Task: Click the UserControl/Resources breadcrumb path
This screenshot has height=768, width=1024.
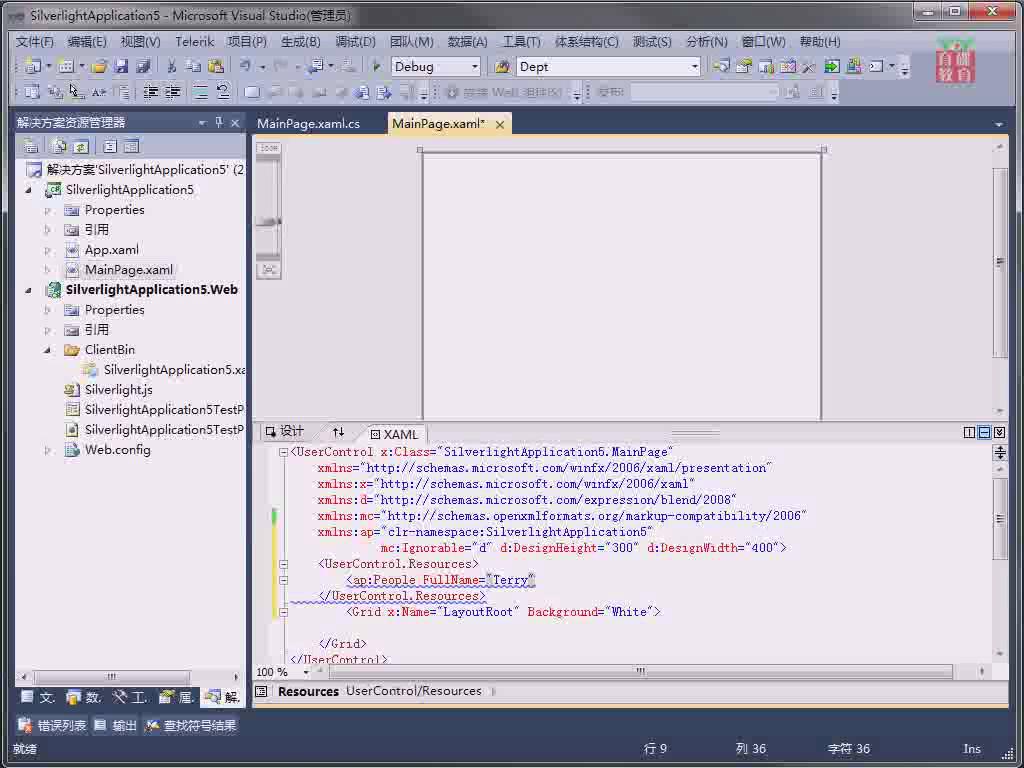Action: 413,691
